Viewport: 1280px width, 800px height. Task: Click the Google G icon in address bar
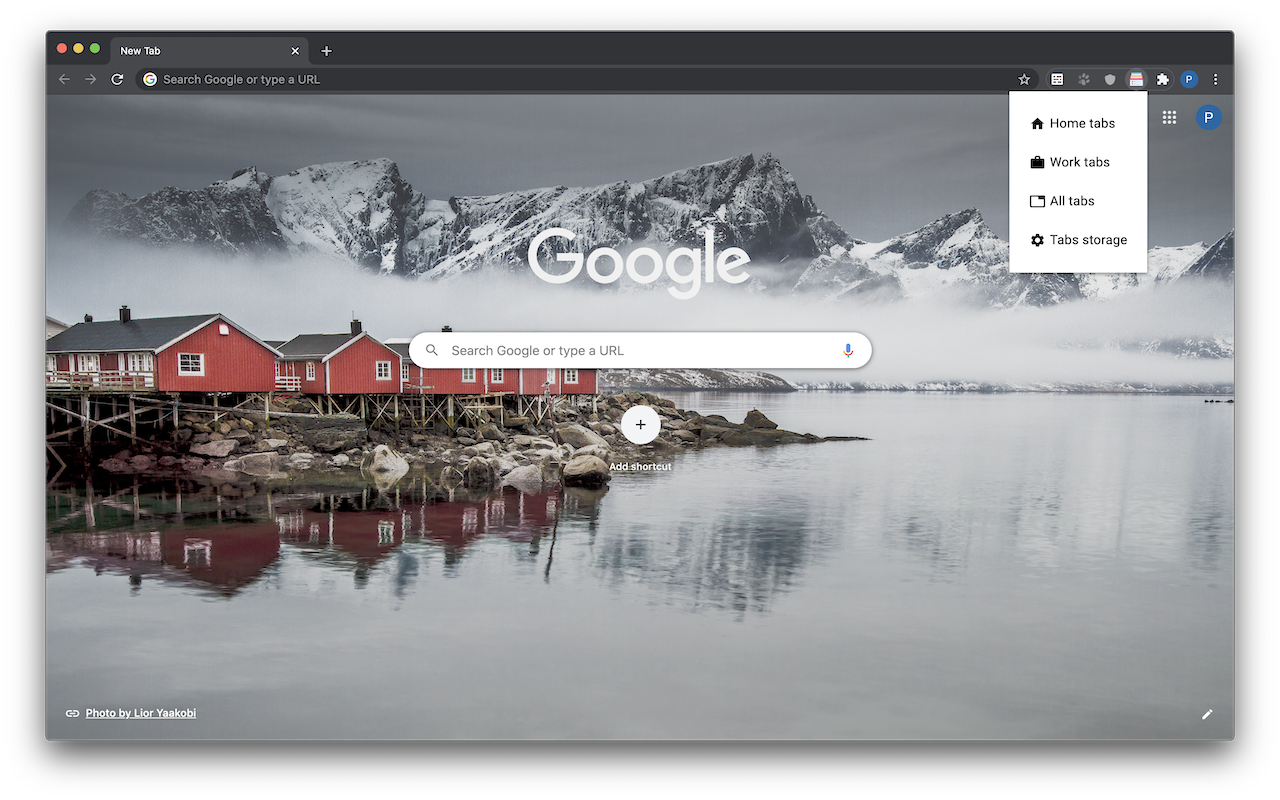pos(150,79)
